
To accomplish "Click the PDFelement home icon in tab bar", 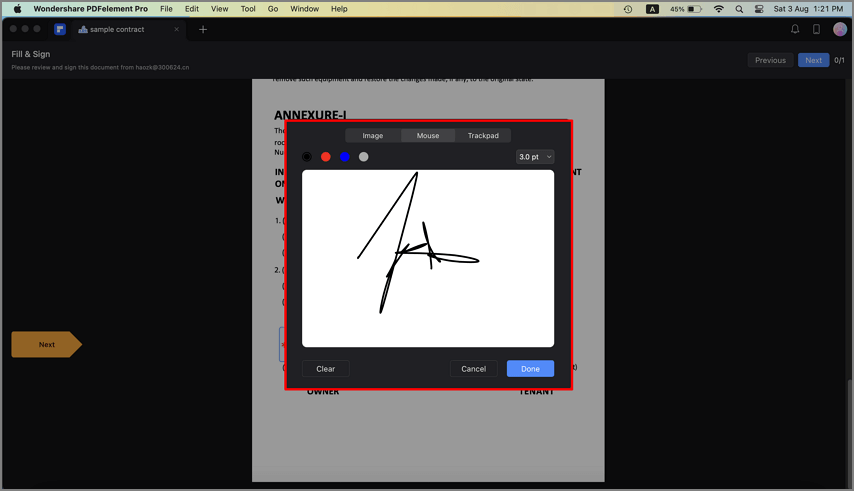I will 60,29.
